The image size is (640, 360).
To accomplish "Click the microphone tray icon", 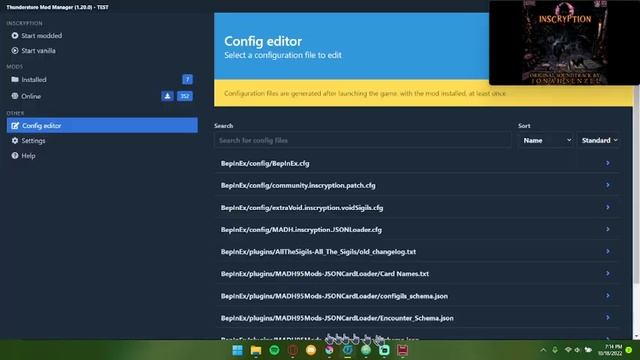I will pos(555,350).
